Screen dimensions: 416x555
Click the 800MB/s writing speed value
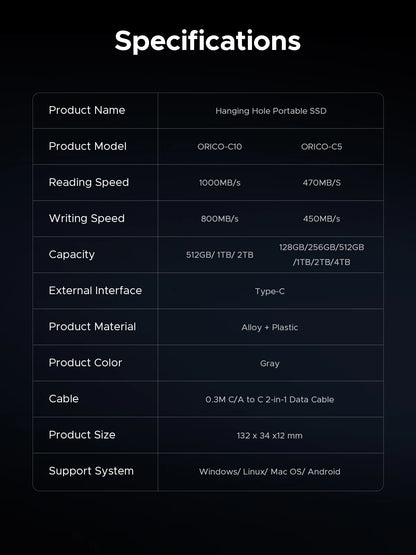click(220, 219)
